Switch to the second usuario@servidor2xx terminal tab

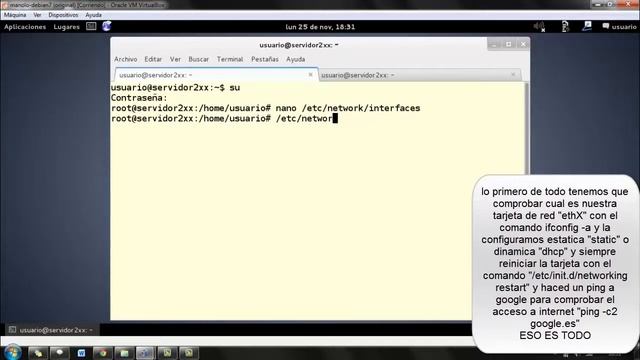point(420,75)
